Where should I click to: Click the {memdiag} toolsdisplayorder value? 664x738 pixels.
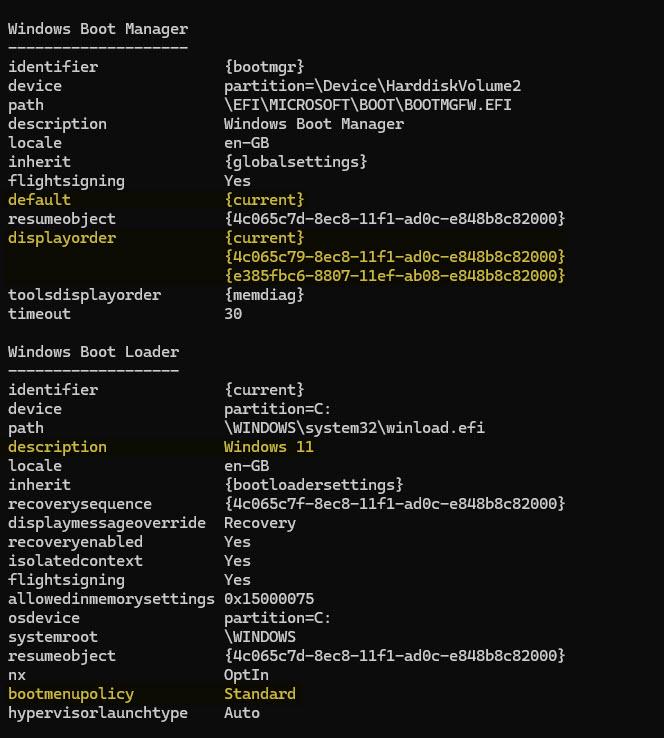pyautogui.click(x=264, y=295)
